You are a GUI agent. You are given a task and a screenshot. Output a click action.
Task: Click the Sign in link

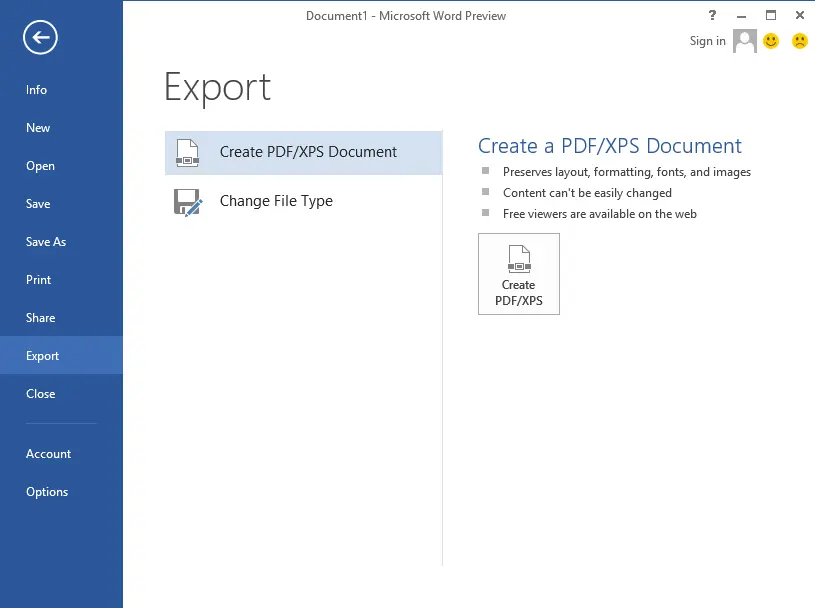pyautogui.click(x=707, y=41)
